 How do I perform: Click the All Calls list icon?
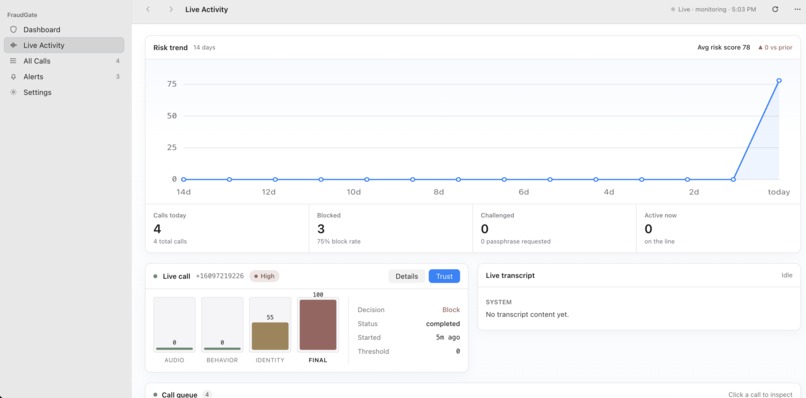click(13, 61)
